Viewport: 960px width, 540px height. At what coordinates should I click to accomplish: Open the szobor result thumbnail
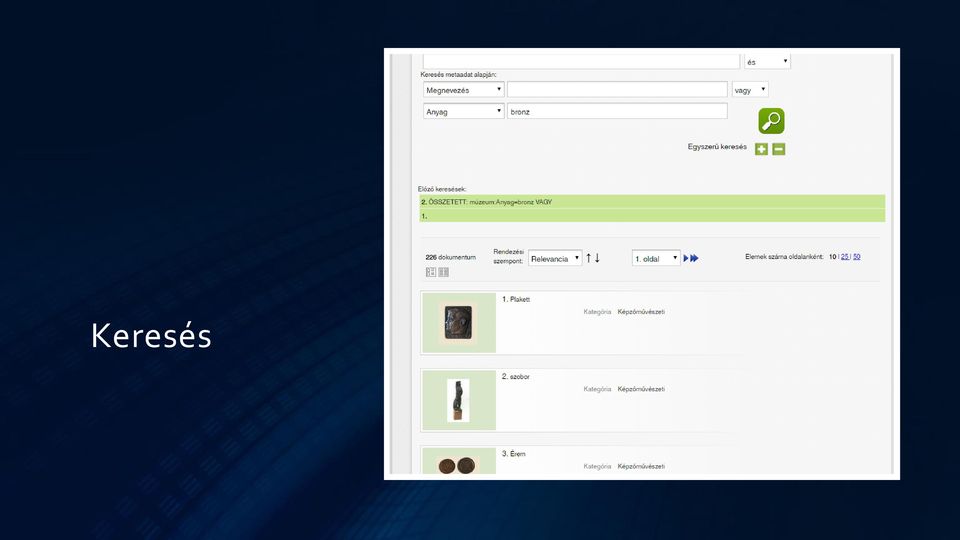[459, 400]
